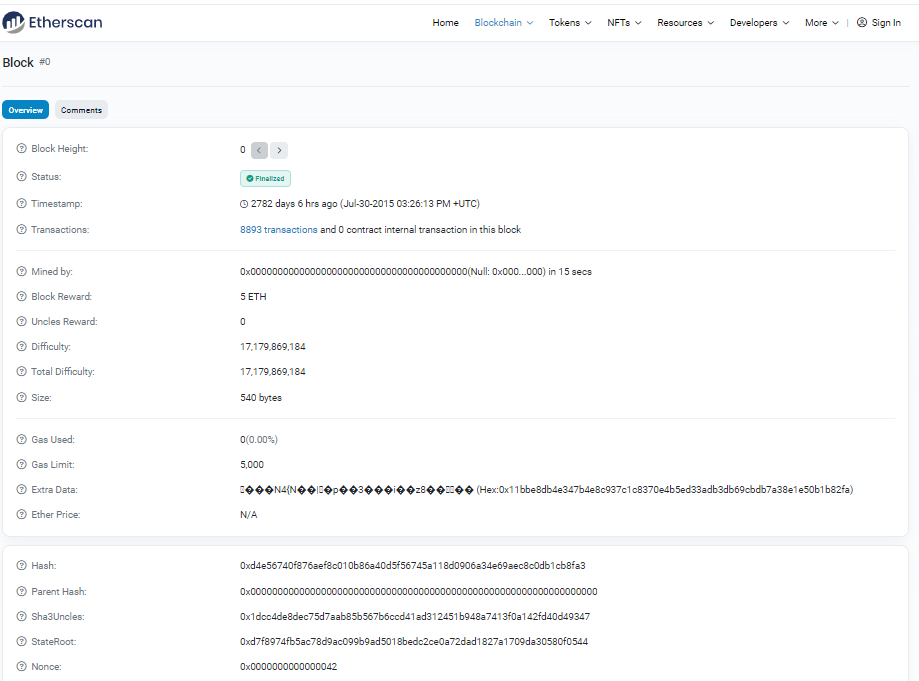This screenshot has width=919, height=681.
Task: Click help icon beside Extra Data
Action: pyautogui.click(x=22, y=490)
